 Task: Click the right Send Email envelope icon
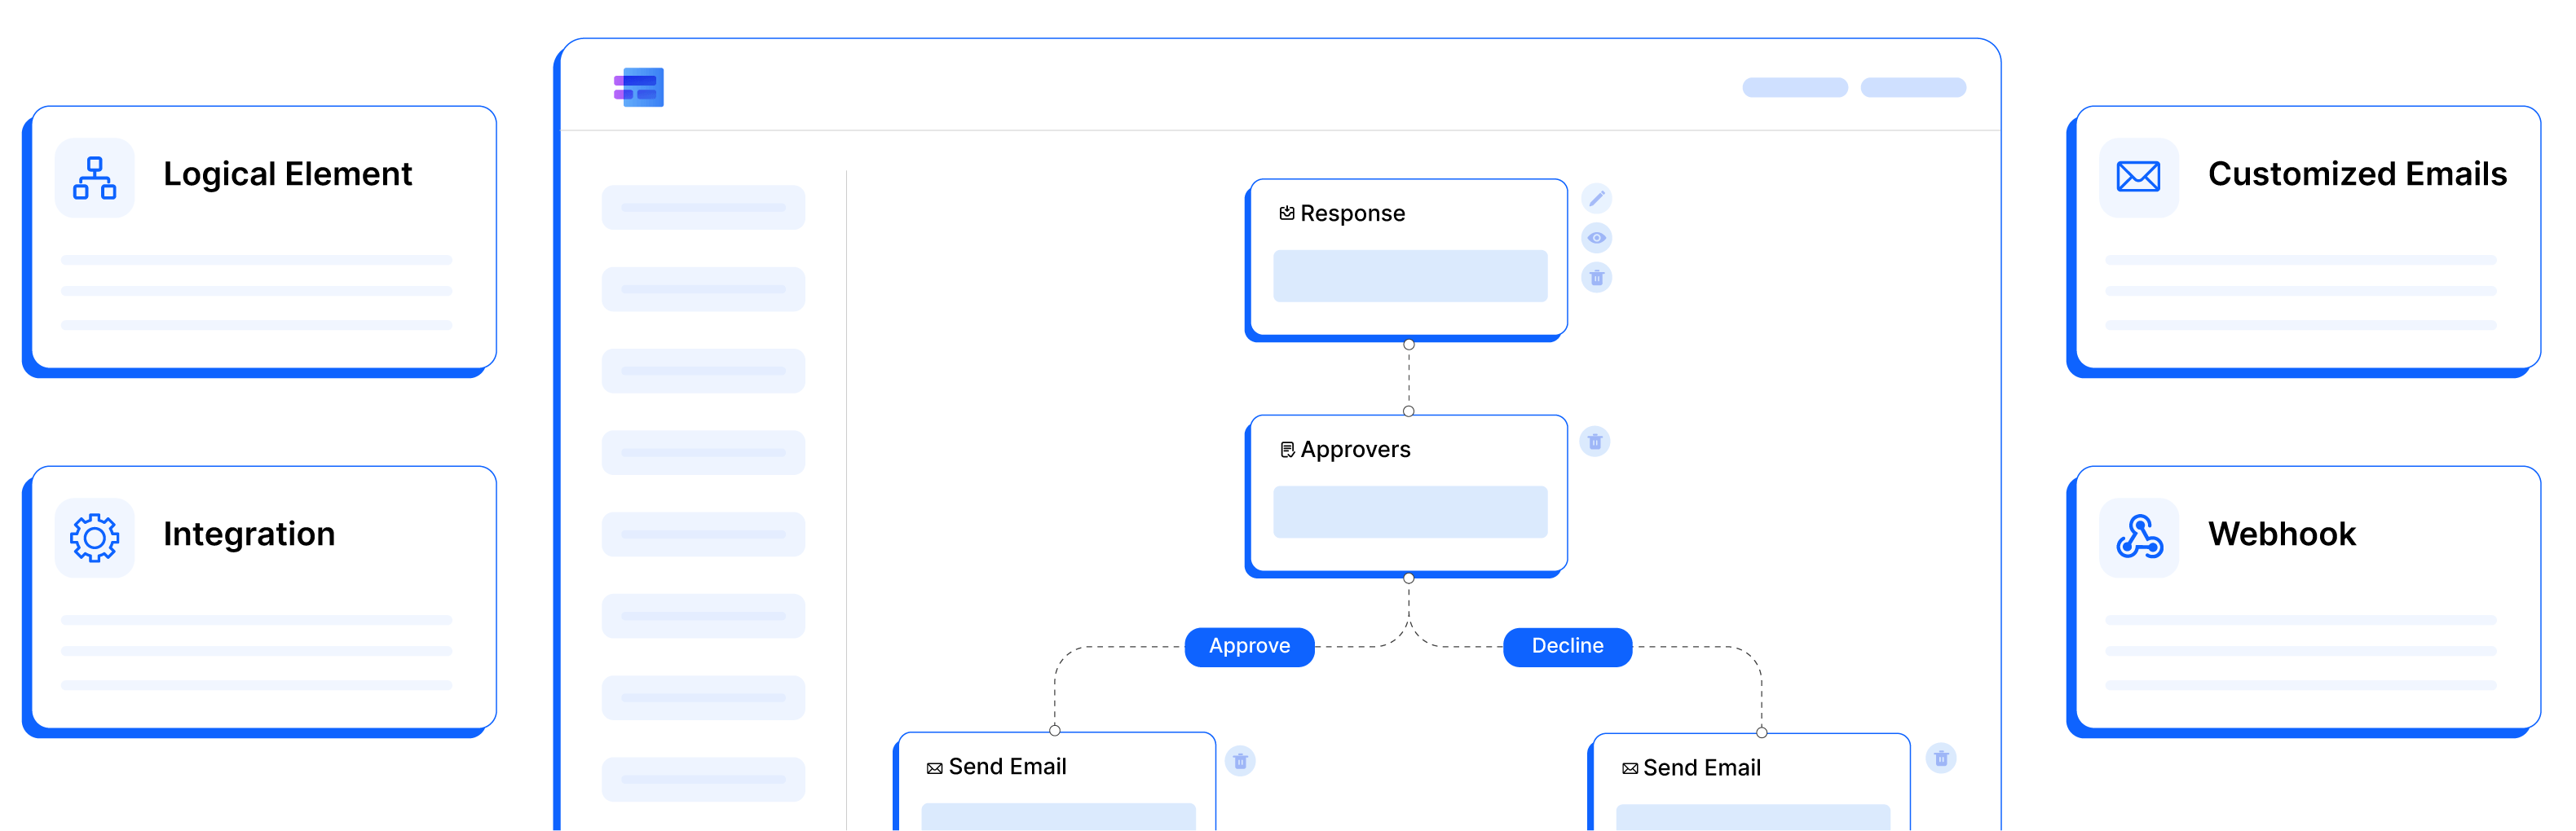[x=1629, y=769]
